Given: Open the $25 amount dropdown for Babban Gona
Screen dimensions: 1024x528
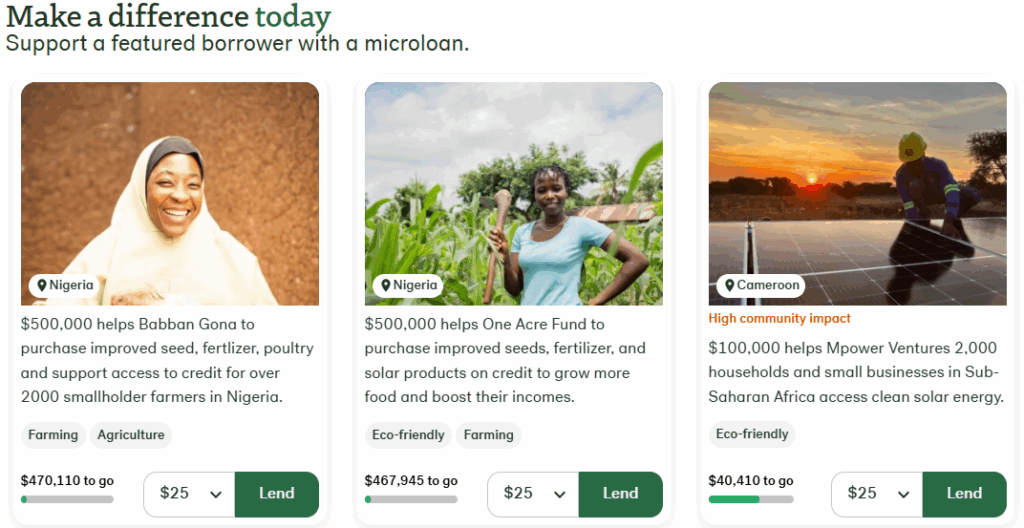Looking at the screenshot, I should (x=189, y=494).
